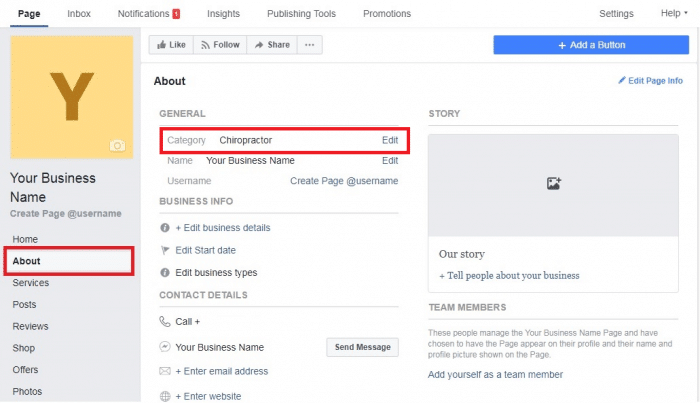The height and width of the screenshot is (403, 700).
Task: Open Services in the sidebar
Action: coord(31,283)
